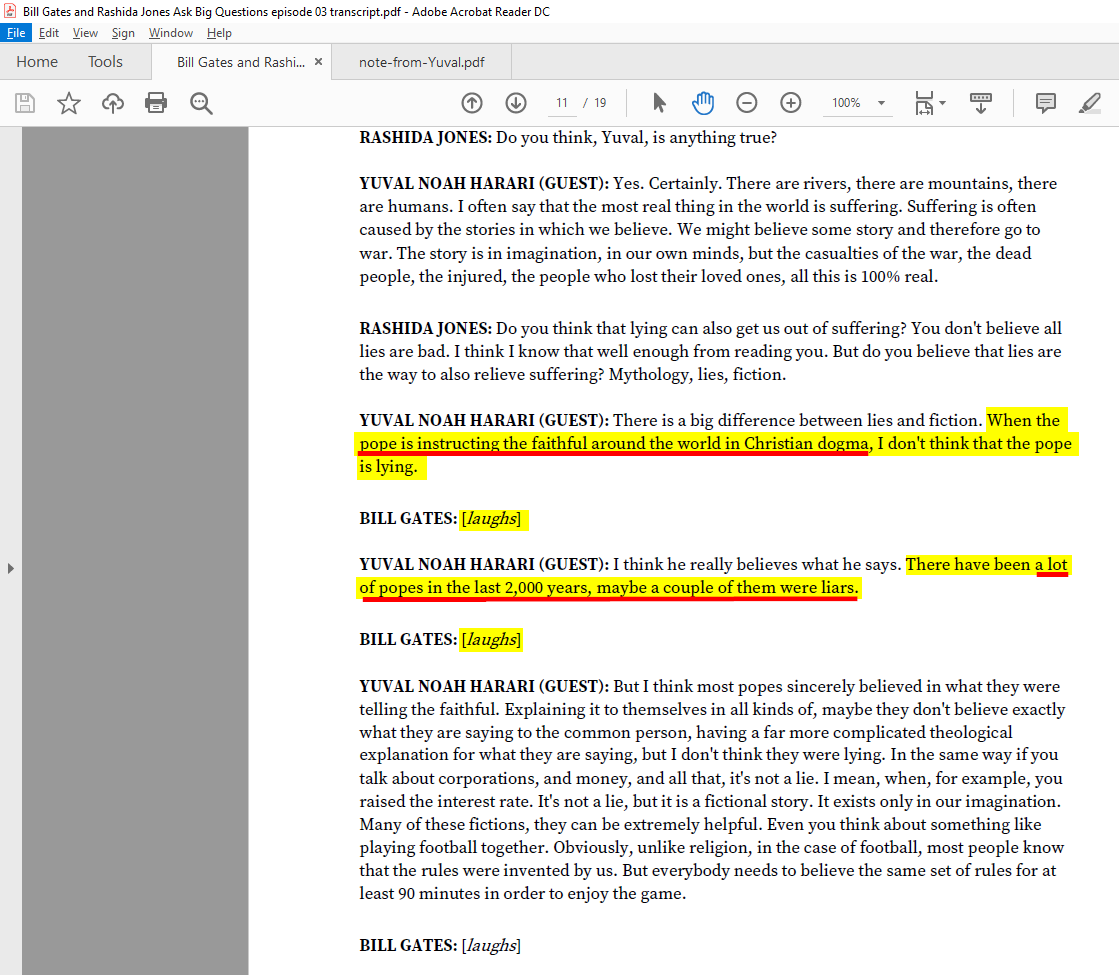Image resolution: width=1119 pixels, height=975 pixels.
Task: Click first highlighted '[laughs]' after BILL GATES
Action: pos(491,518)
